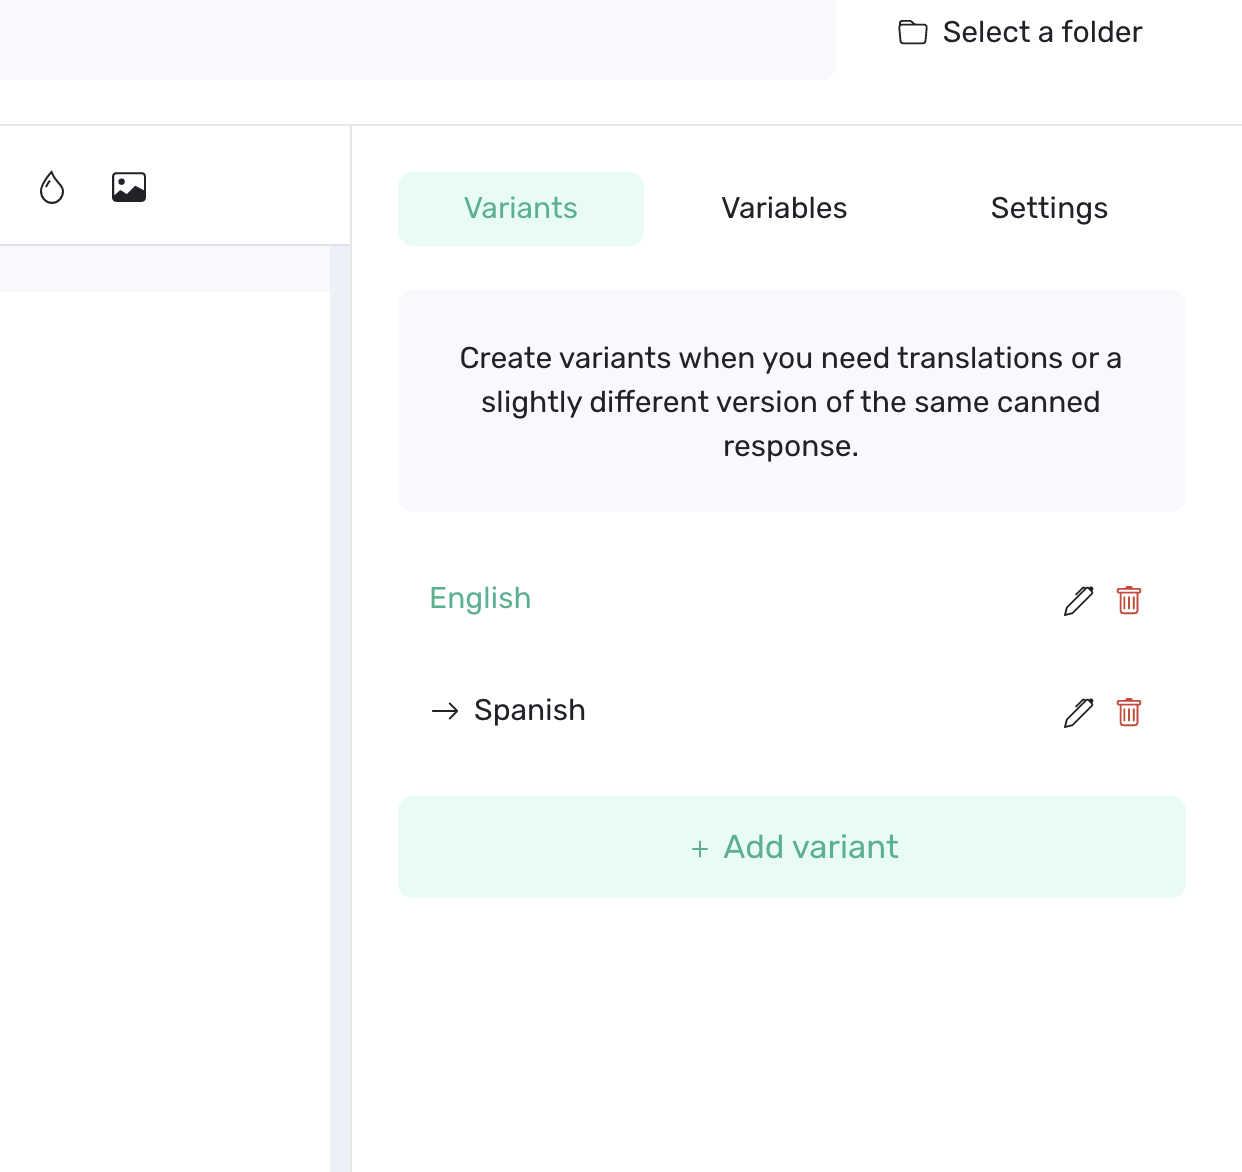Select the Spanish variant label
Viewport: 1242px width, 1172px height.
(x=529, y=711)
